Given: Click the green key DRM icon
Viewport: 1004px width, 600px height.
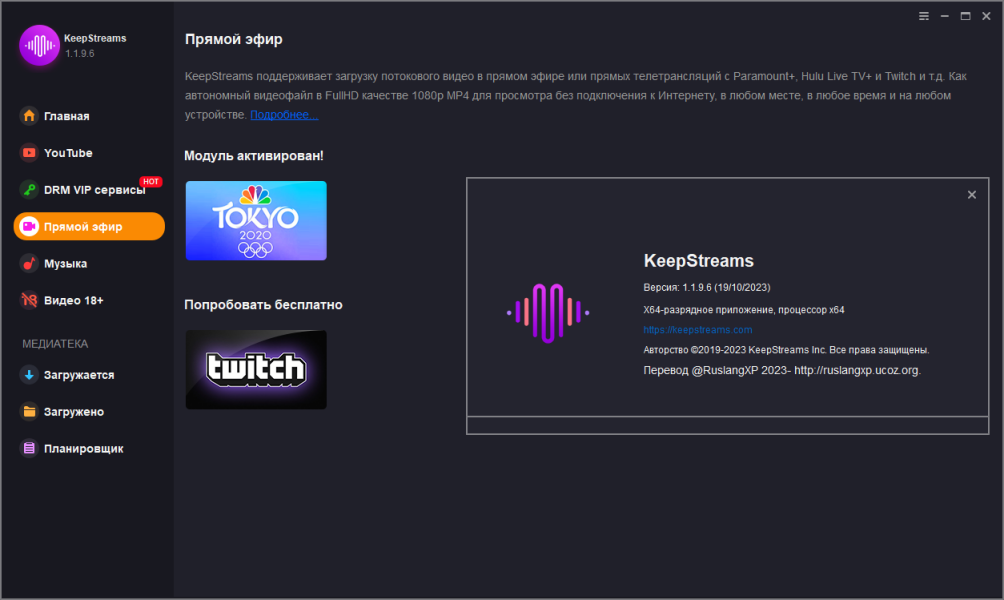Looking at the screenshot, I should coord(29,190).
